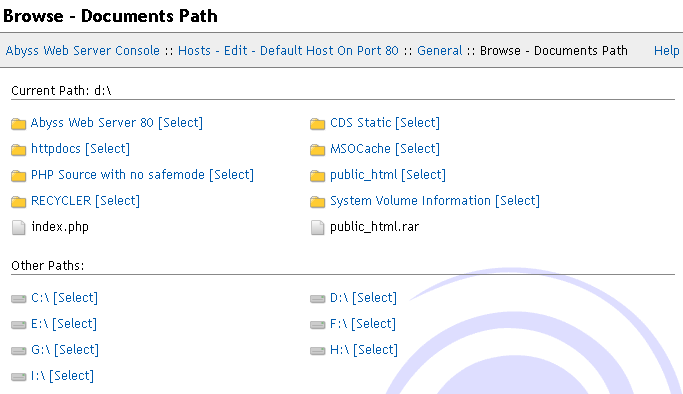Choose [Select] next to httpdocs

pos(108,149)
